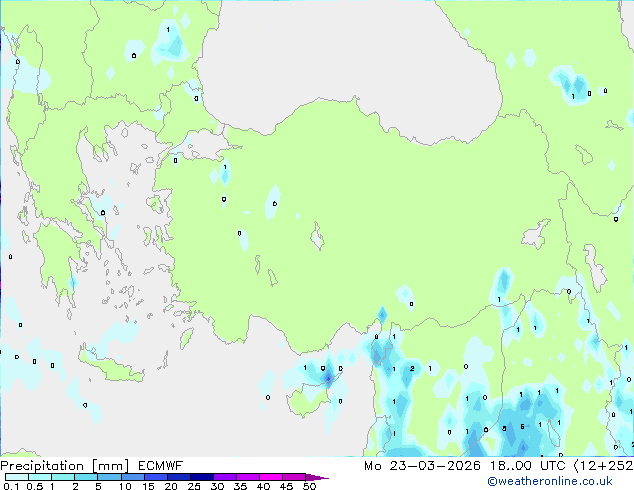The height and width of the screenshot is (490, 634).
Task: Click the '(12+252' forecast run text
Action: coord(603,466)
